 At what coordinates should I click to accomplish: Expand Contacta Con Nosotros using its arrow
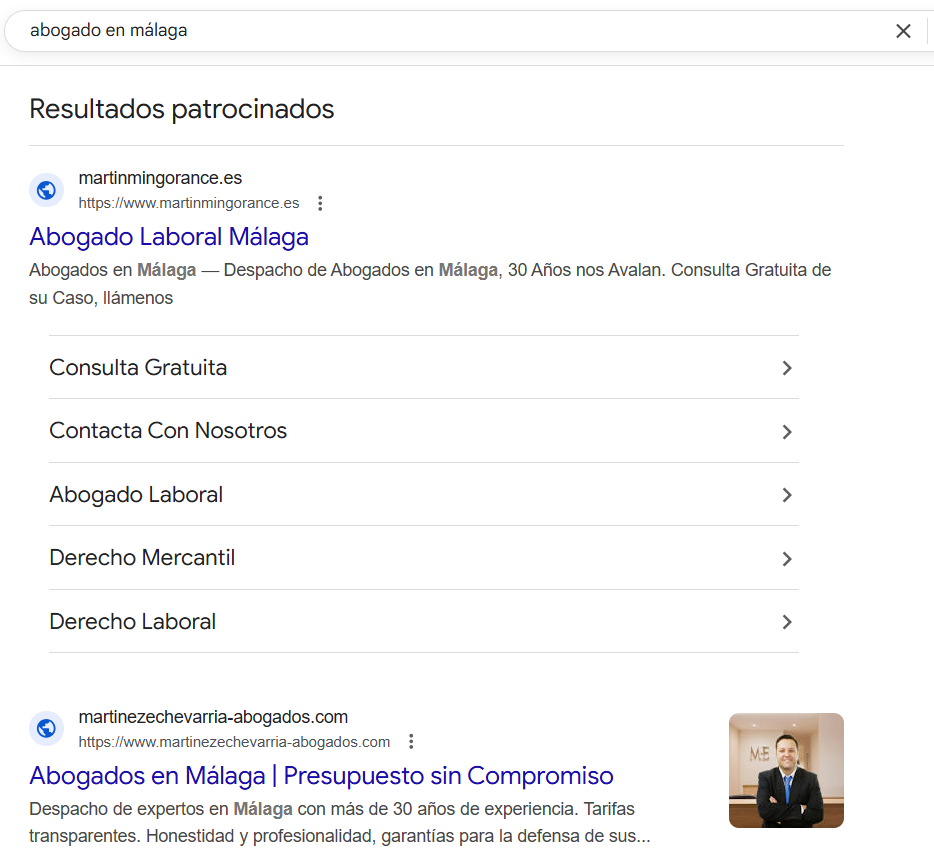point(786,431)
